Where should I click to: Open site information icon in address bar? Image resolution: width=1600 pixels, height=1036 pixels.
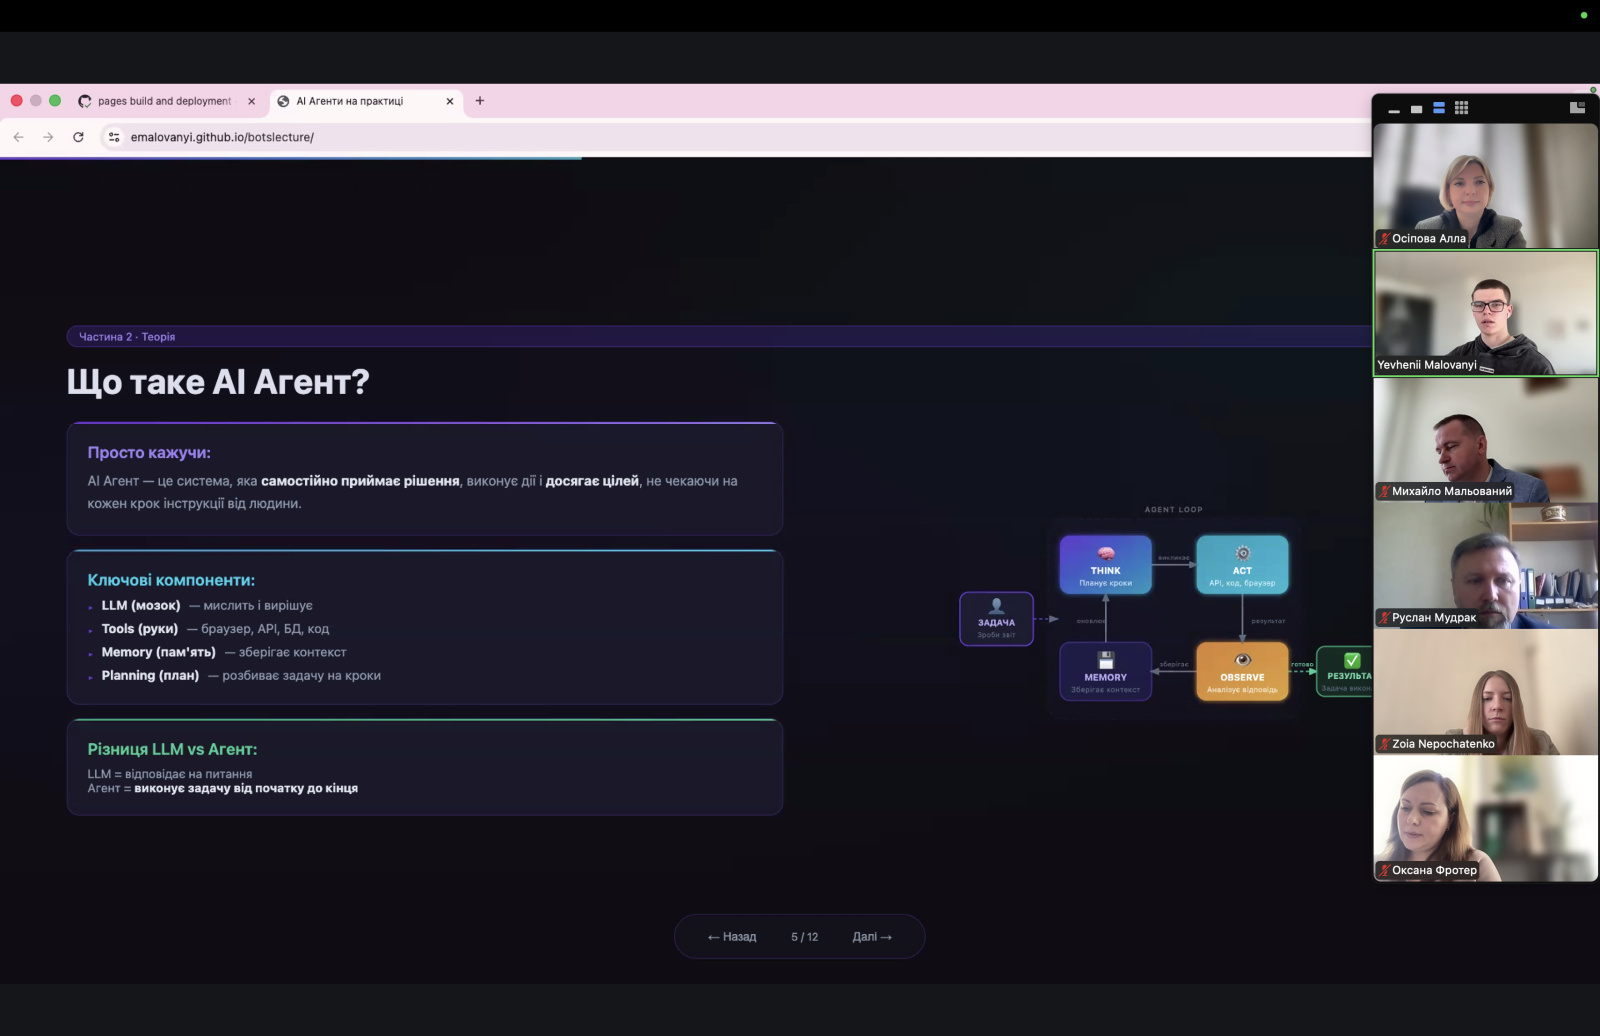114,137
